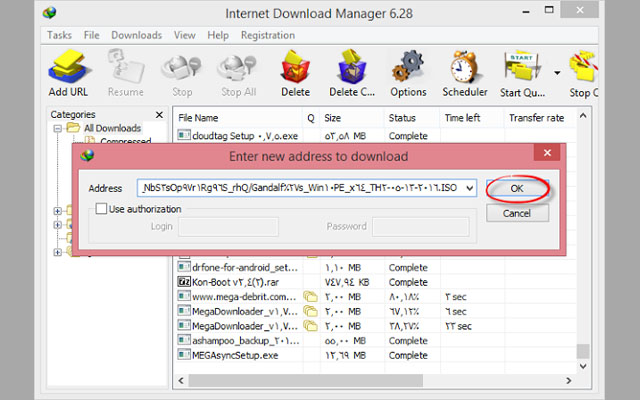Click the Stop All toolbar icon
This screenshot has width=640, height=400.
(238, 67)
